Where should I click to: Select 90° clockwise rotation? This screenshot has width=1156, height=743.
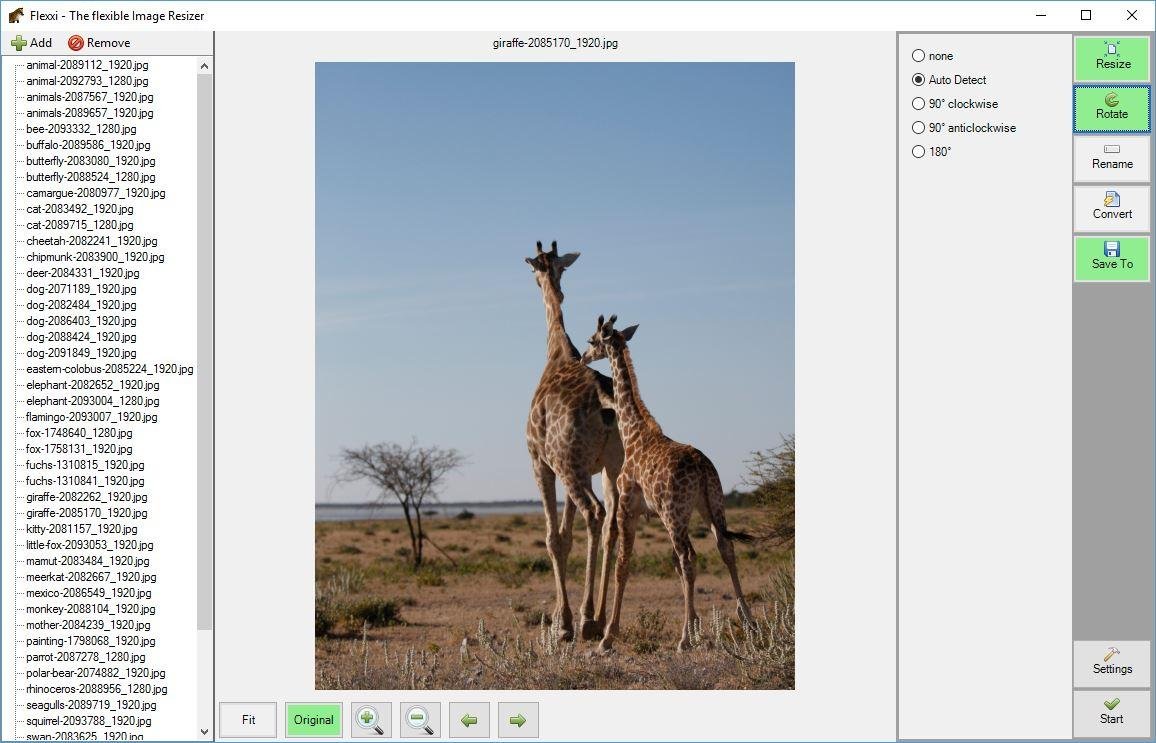tap(955, 104)
